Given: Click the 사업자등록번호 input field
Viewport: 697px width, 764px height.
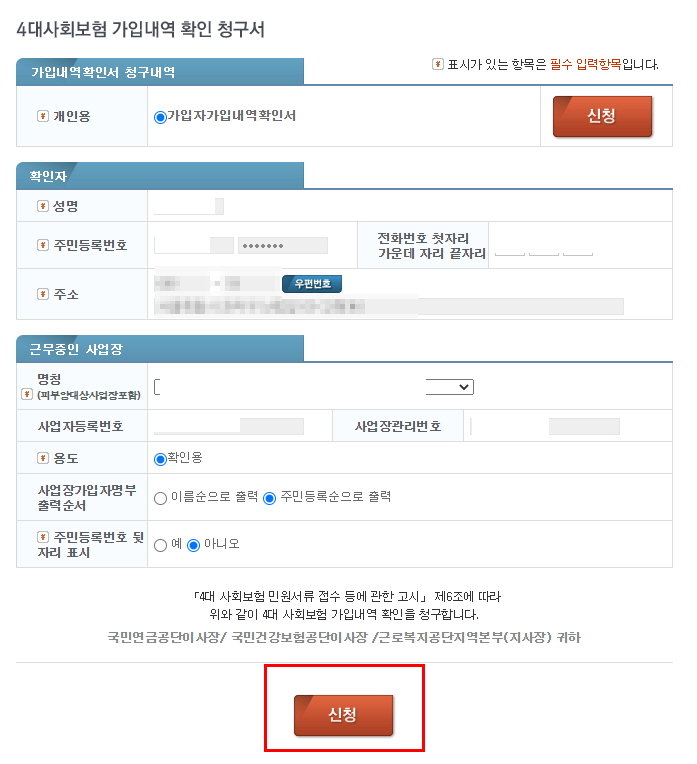Looking at the screenshot, I should [x=229, y=426].
